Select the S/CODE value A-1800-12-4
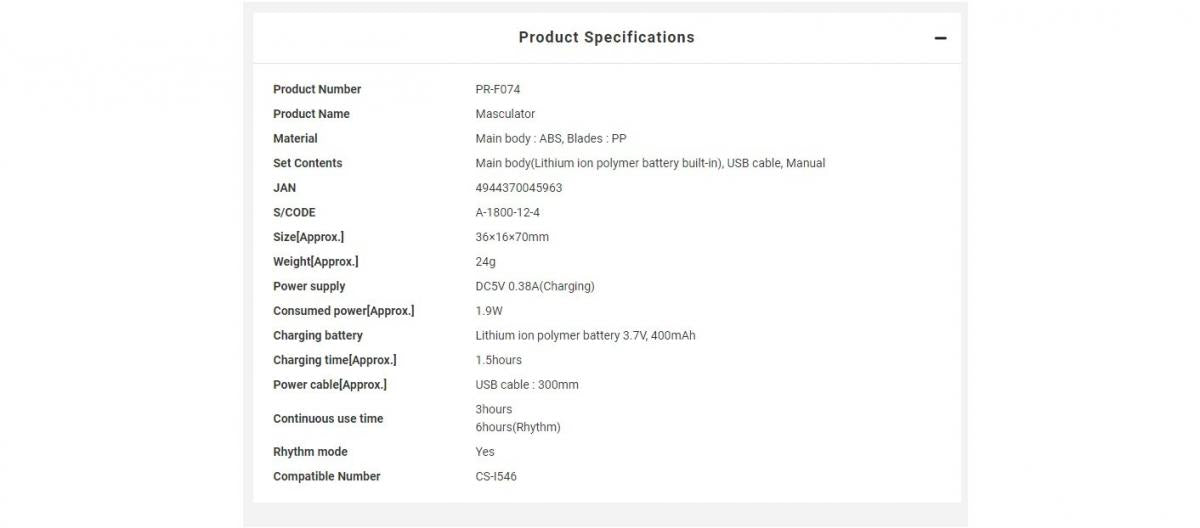The width and height of the screenshot is (1200, 528). (x=507, y=212)
